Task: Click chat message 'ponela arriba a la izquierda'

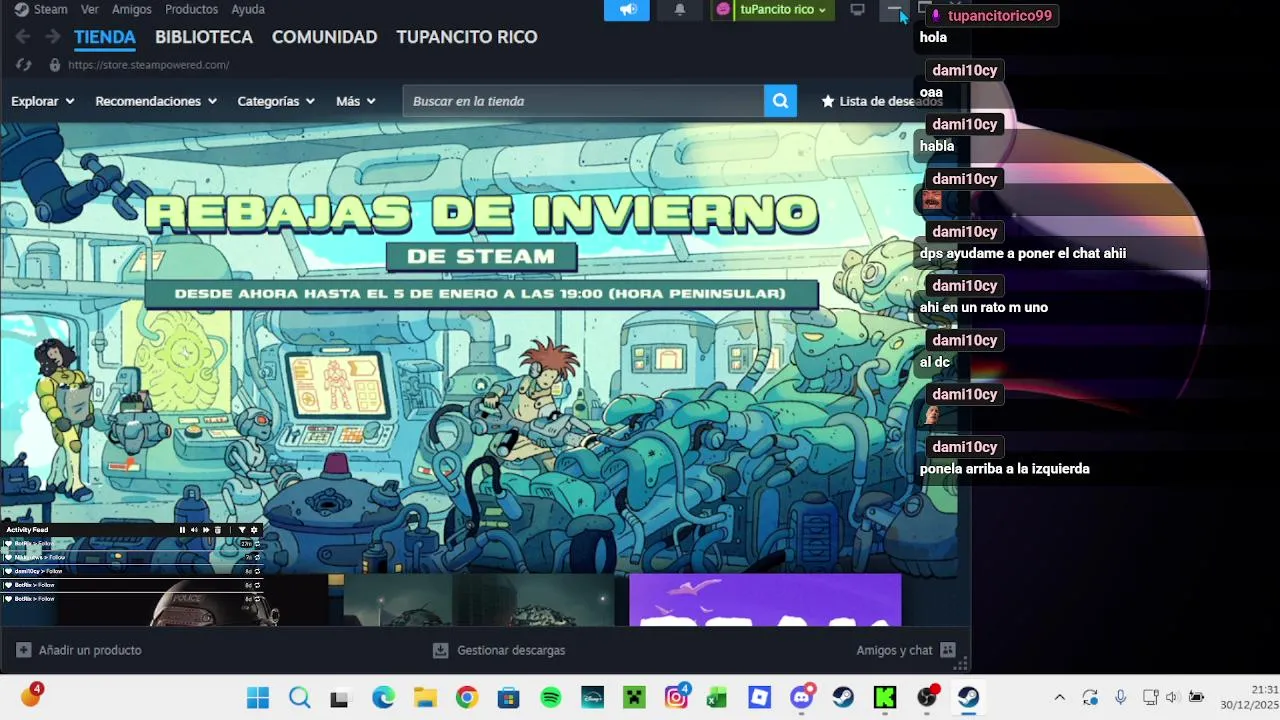Action: (1004, 469)
